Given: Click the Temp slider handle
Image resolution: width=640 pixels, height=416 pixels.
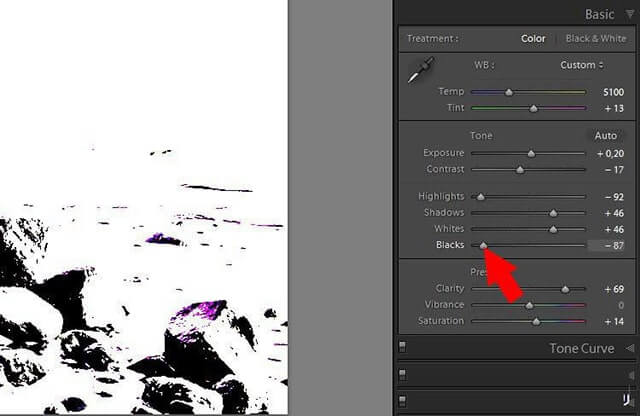Looking at the screenshot, I should 509,92.
